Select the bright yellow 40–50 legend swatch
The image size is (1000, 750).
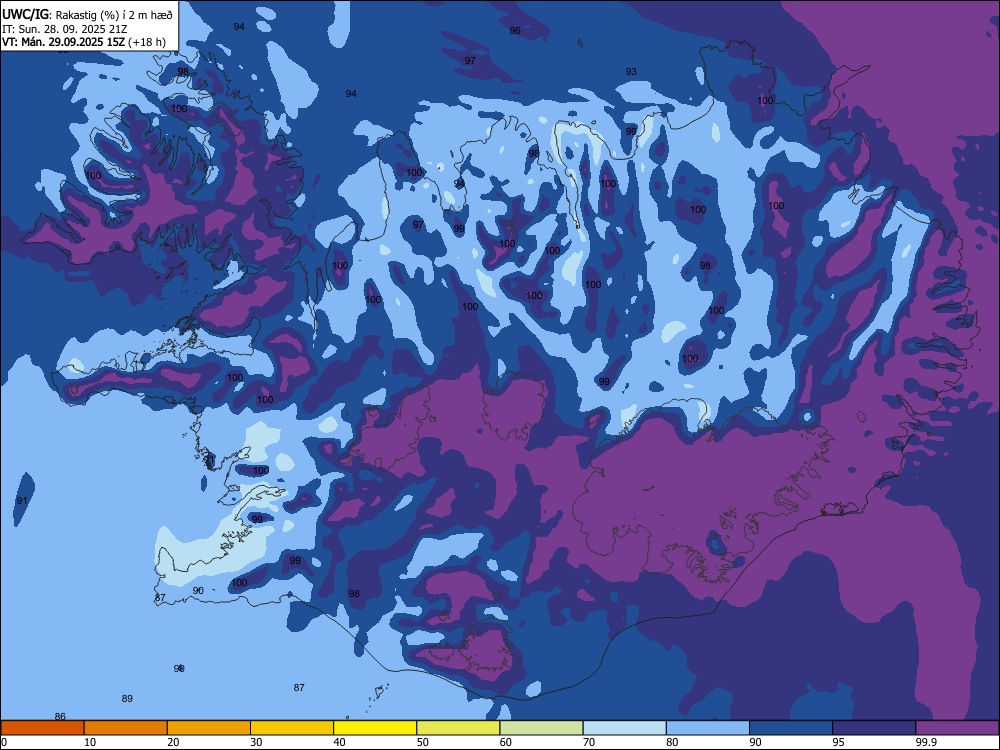click(375, 728)
